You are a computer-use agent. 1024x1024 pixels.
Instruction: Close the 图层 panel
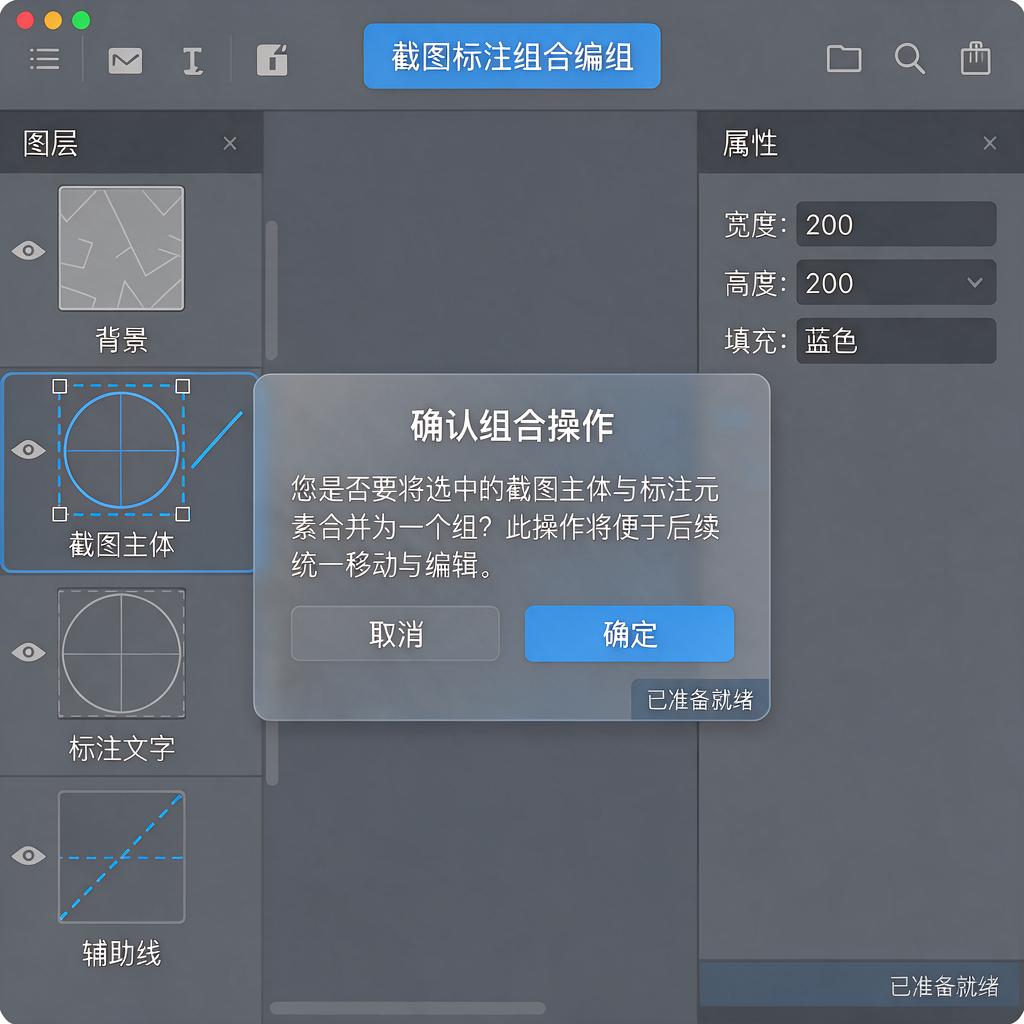click(230, 144)
